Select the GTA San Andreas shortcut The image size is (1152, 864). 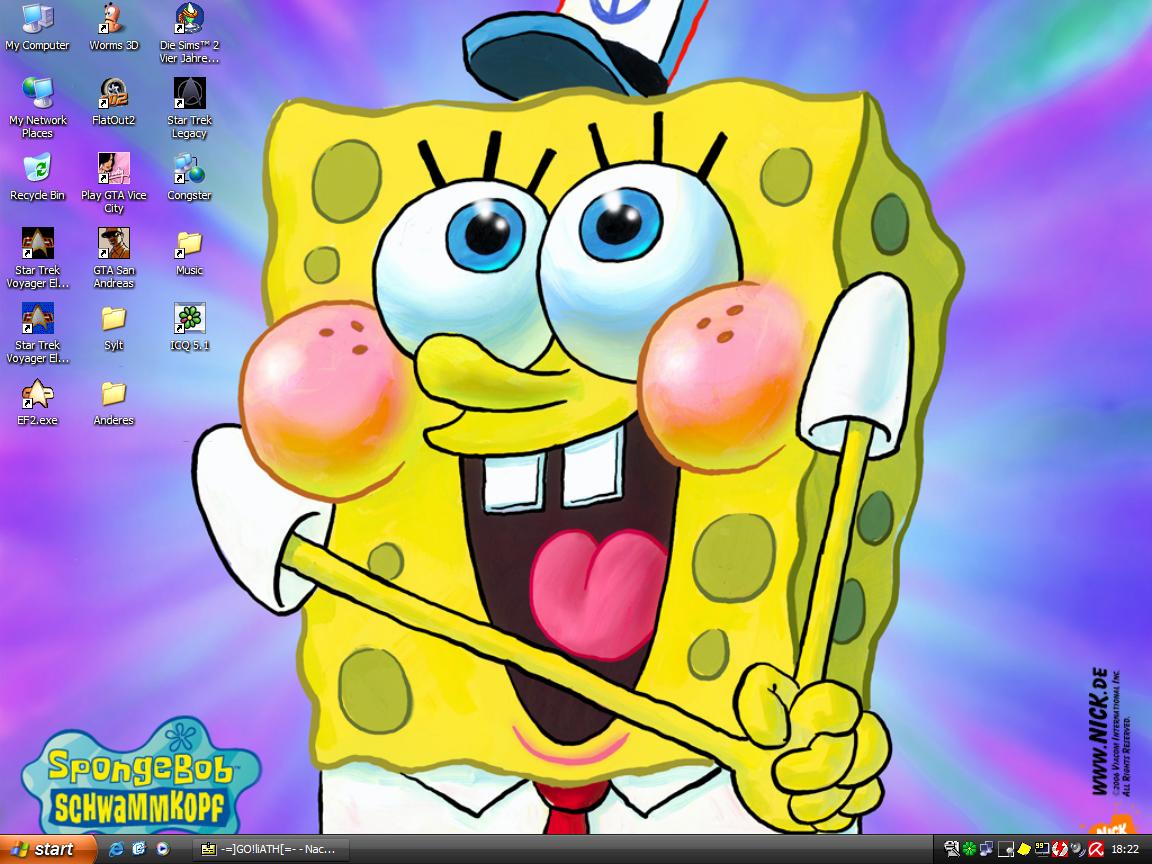point(114,243)
